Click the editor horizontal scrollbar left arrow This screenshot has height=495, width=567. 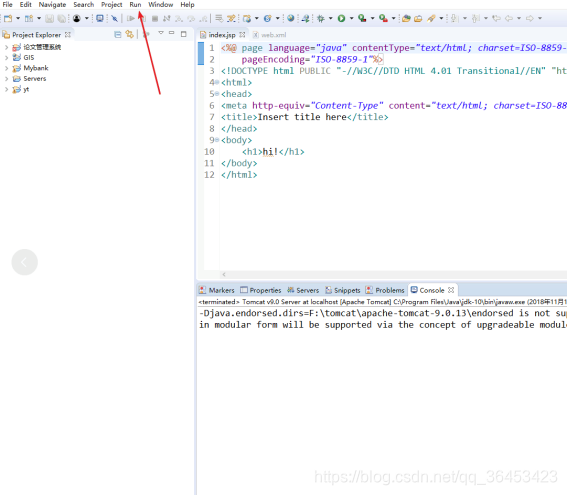click(x=224, y=274)
